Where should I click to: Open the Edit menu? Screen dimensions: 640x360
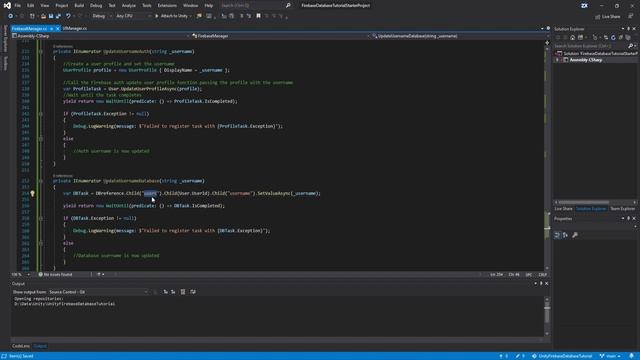[31, 6]
